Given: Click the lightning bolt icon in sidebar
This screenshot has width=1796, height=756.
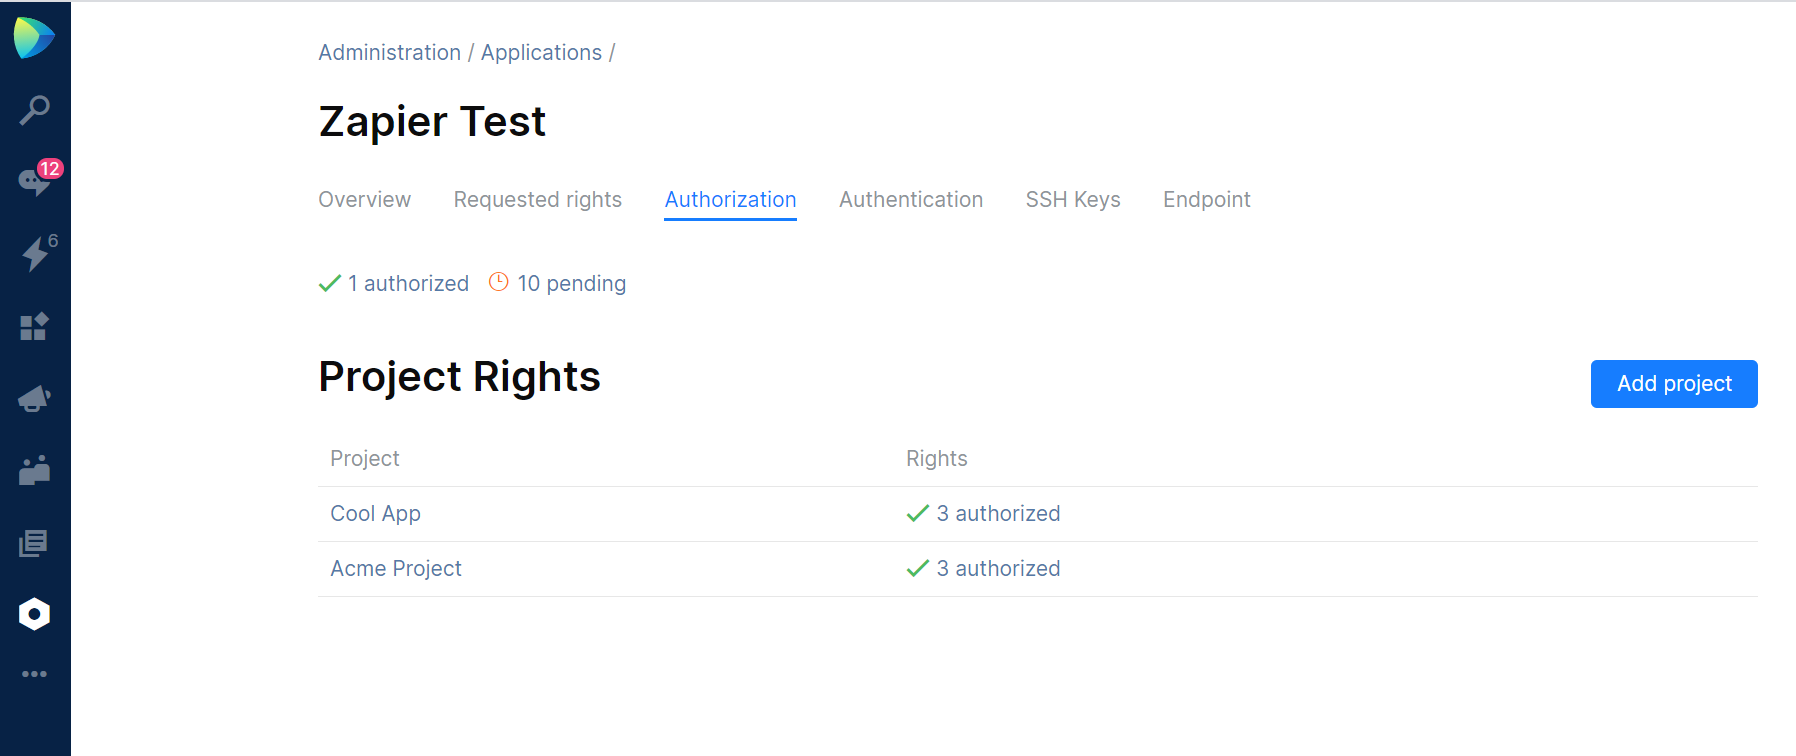Looking at the screenshot, I should coord(35,254).
